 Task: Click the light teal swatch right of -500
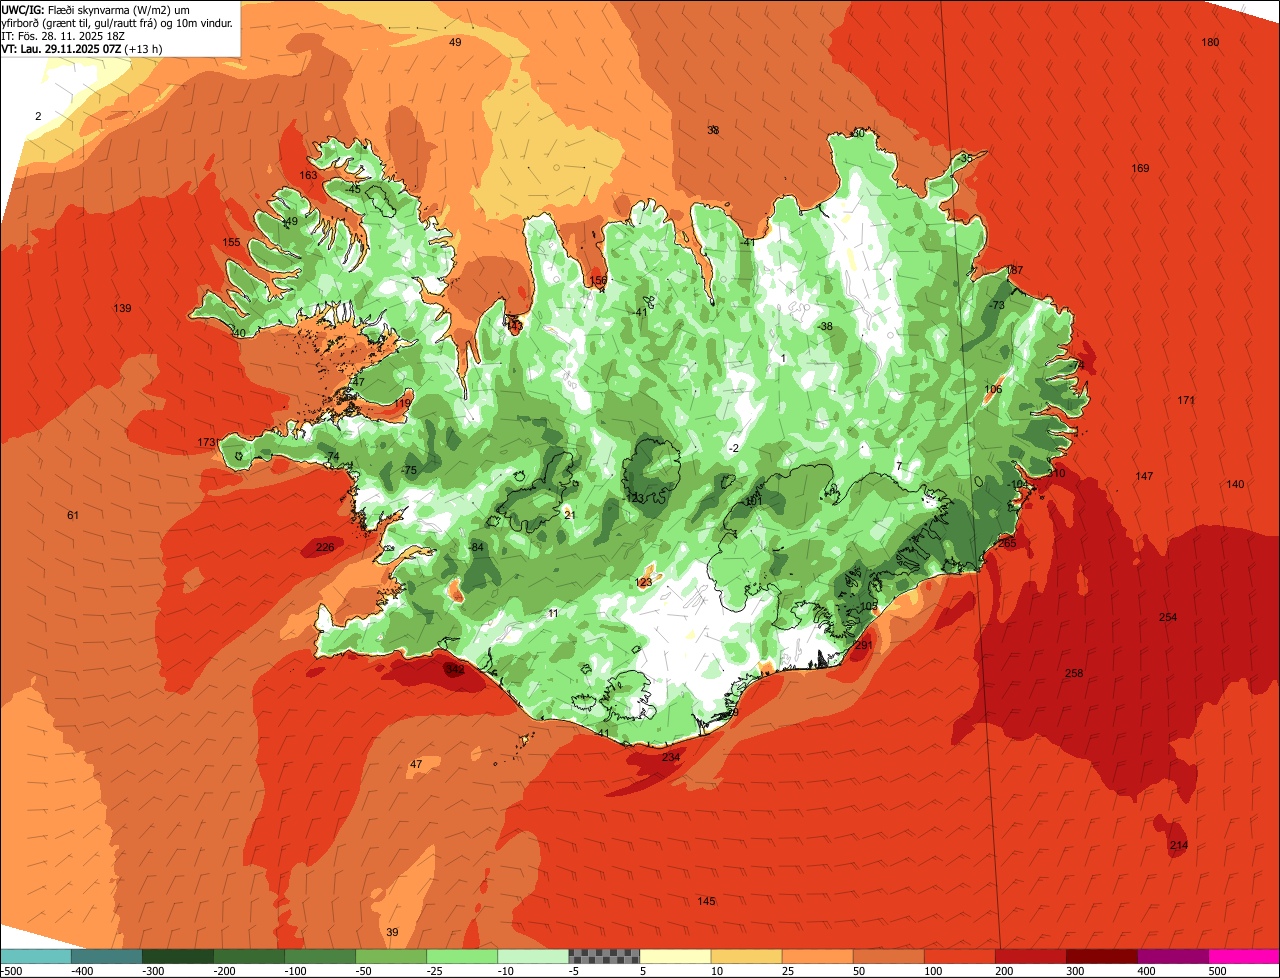pos(35,955)
